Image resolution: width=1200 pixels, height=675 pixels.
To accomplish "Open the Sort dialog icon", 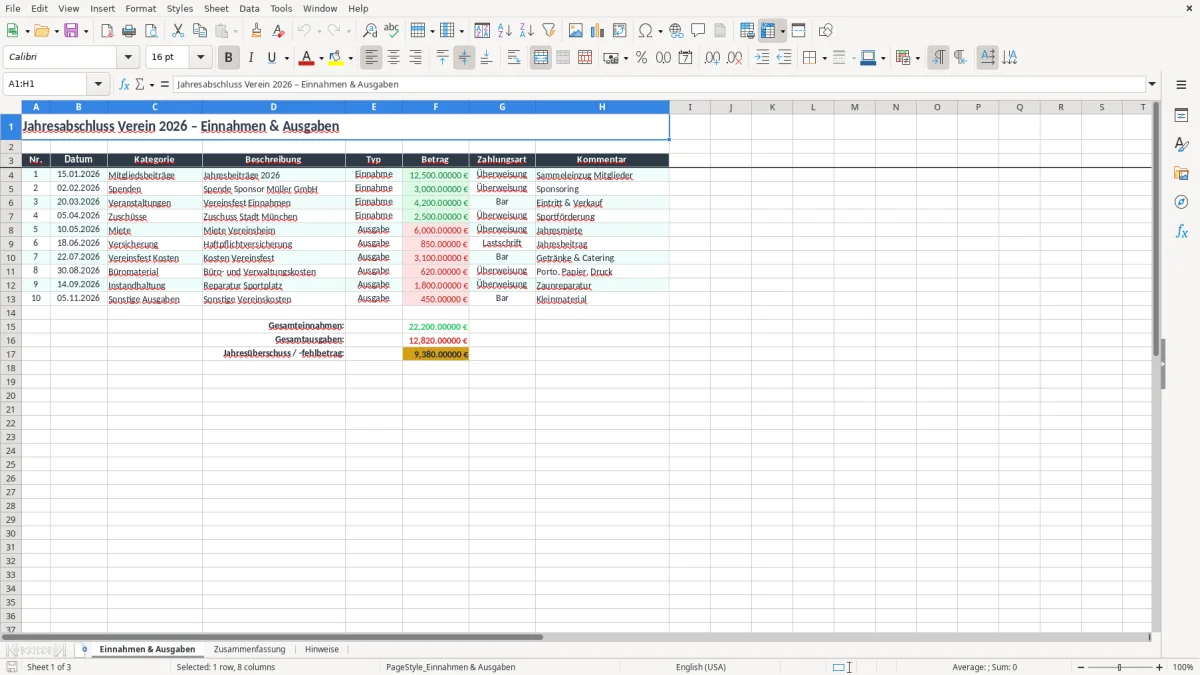I will [x=482, y=31].
